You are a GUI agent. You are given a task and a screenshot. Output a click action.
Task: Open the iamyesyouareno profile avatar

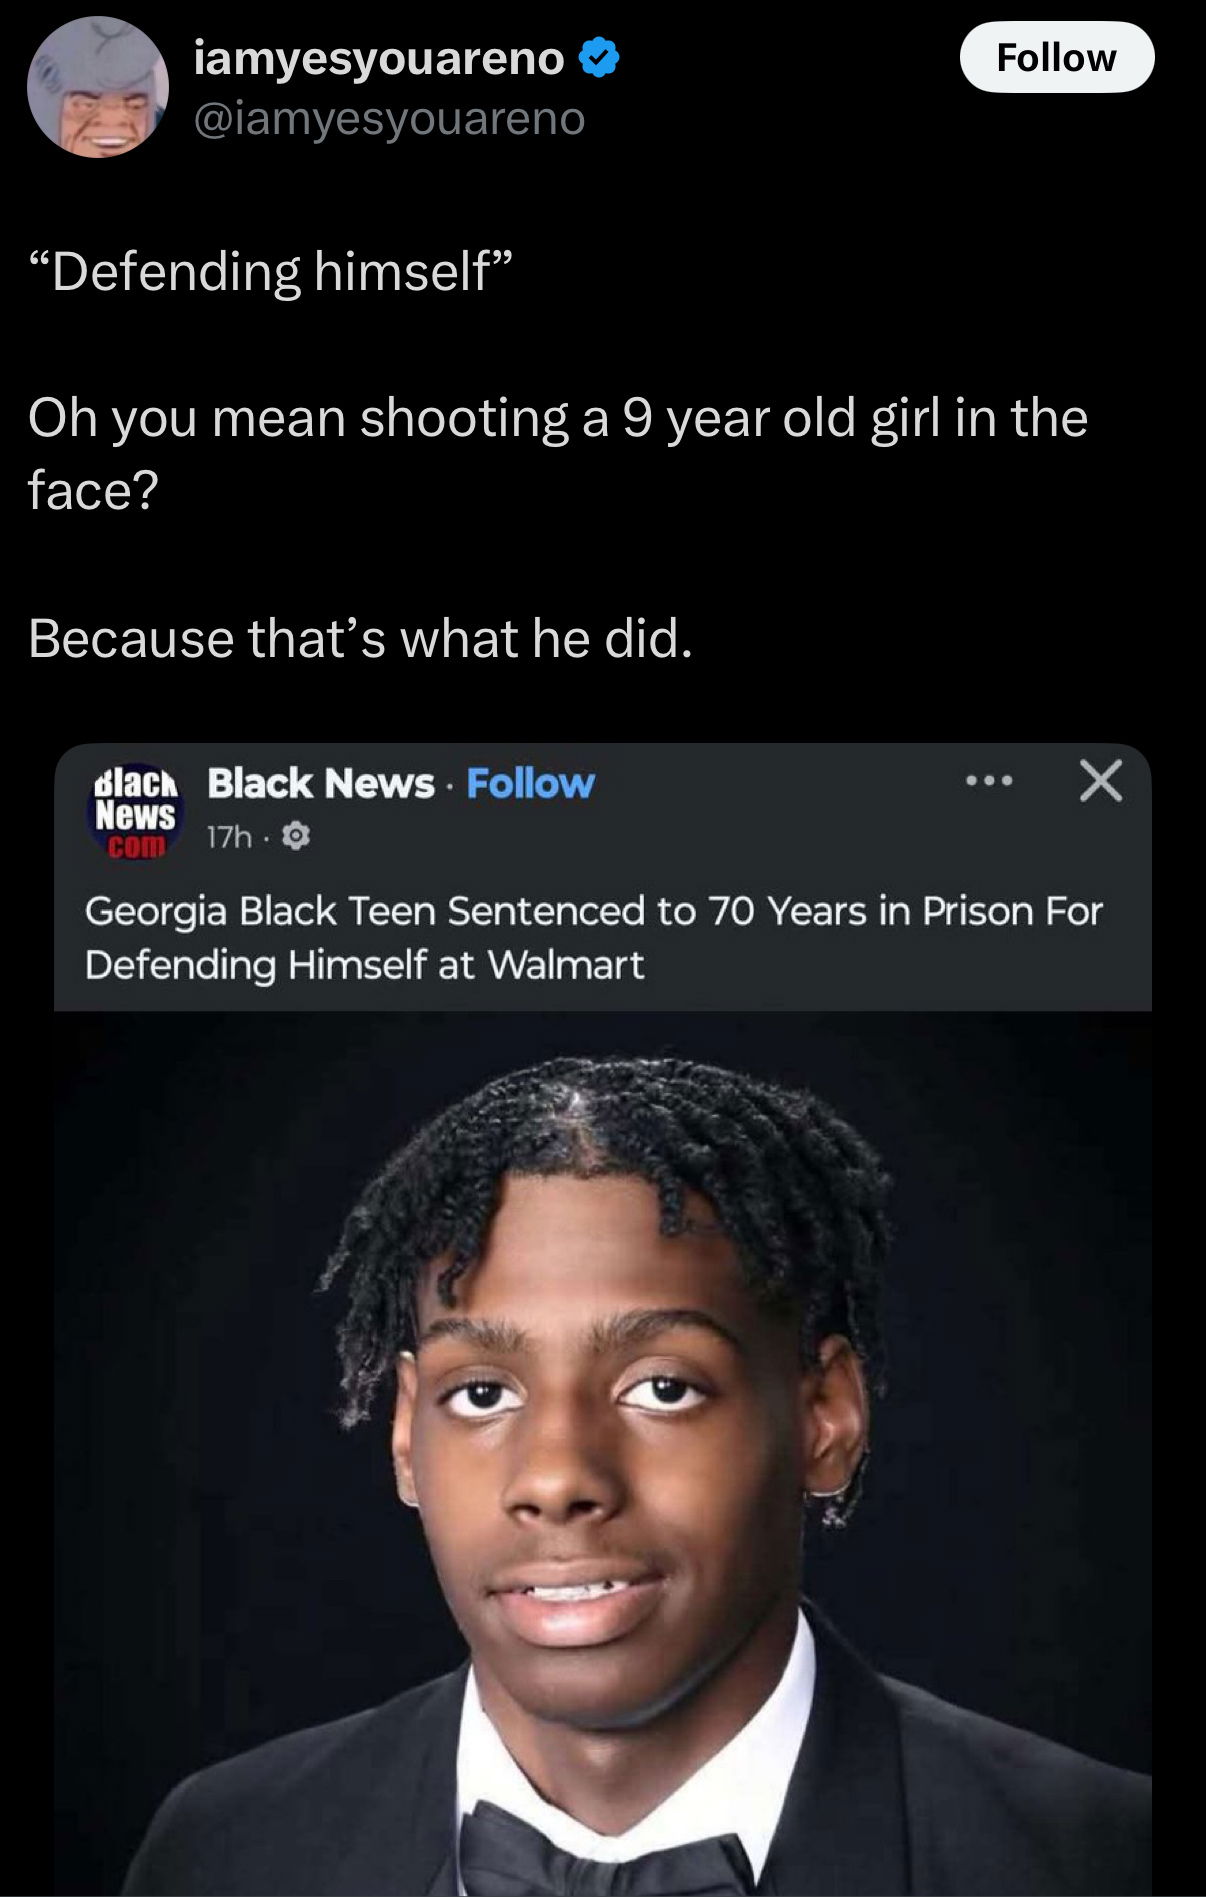coord(98,87)
